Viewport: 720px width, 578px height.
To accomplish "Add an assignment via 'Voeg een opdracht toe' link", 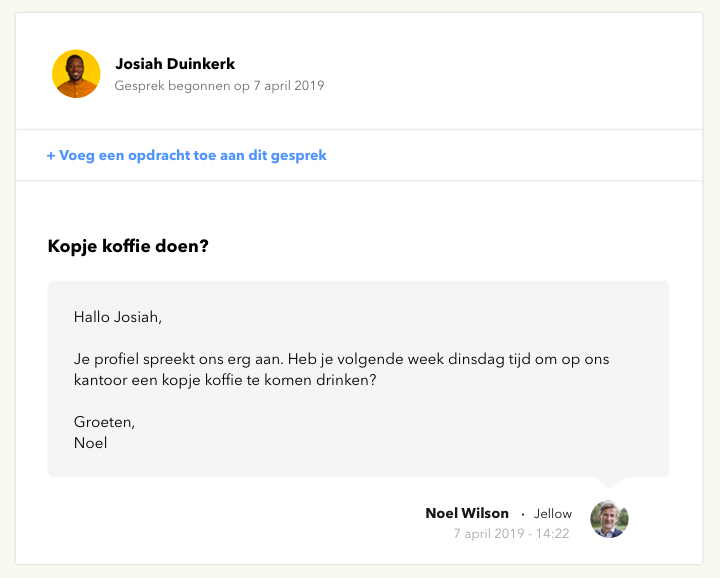I will [x=186, y=155].
